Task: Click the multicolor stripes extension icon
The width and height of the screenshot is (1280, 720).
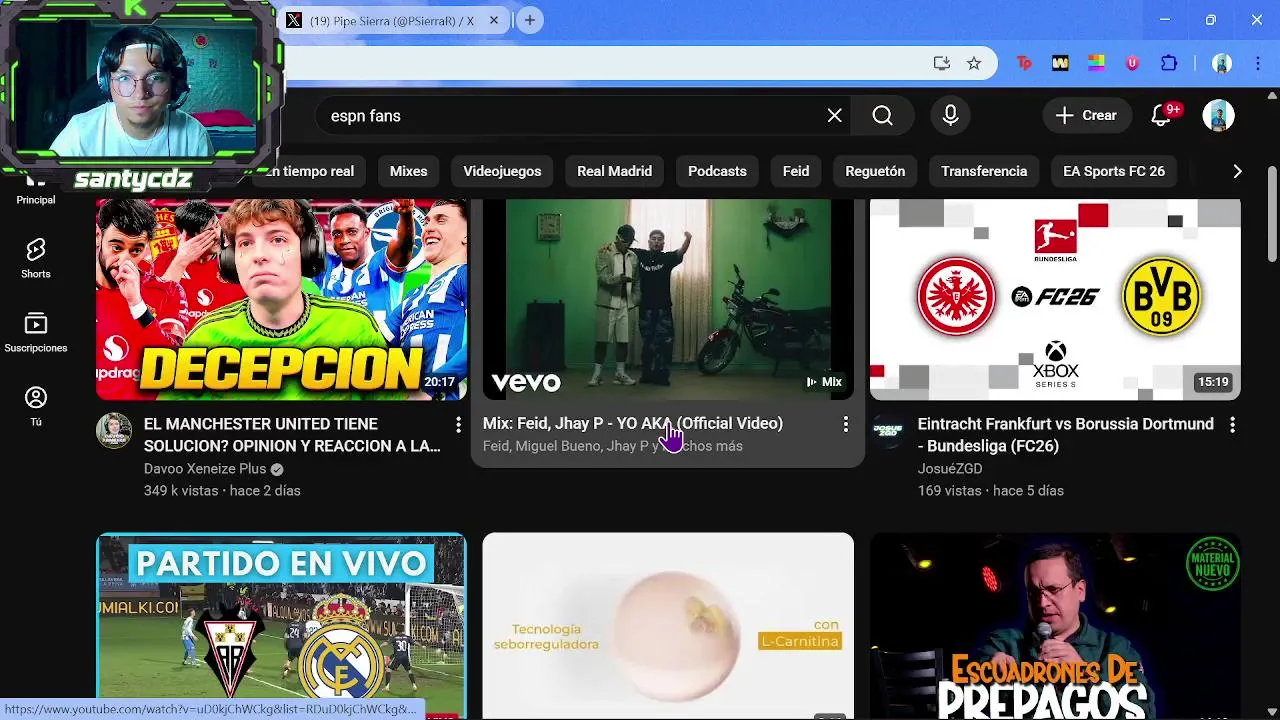Action: click(x=1096, y=63)
